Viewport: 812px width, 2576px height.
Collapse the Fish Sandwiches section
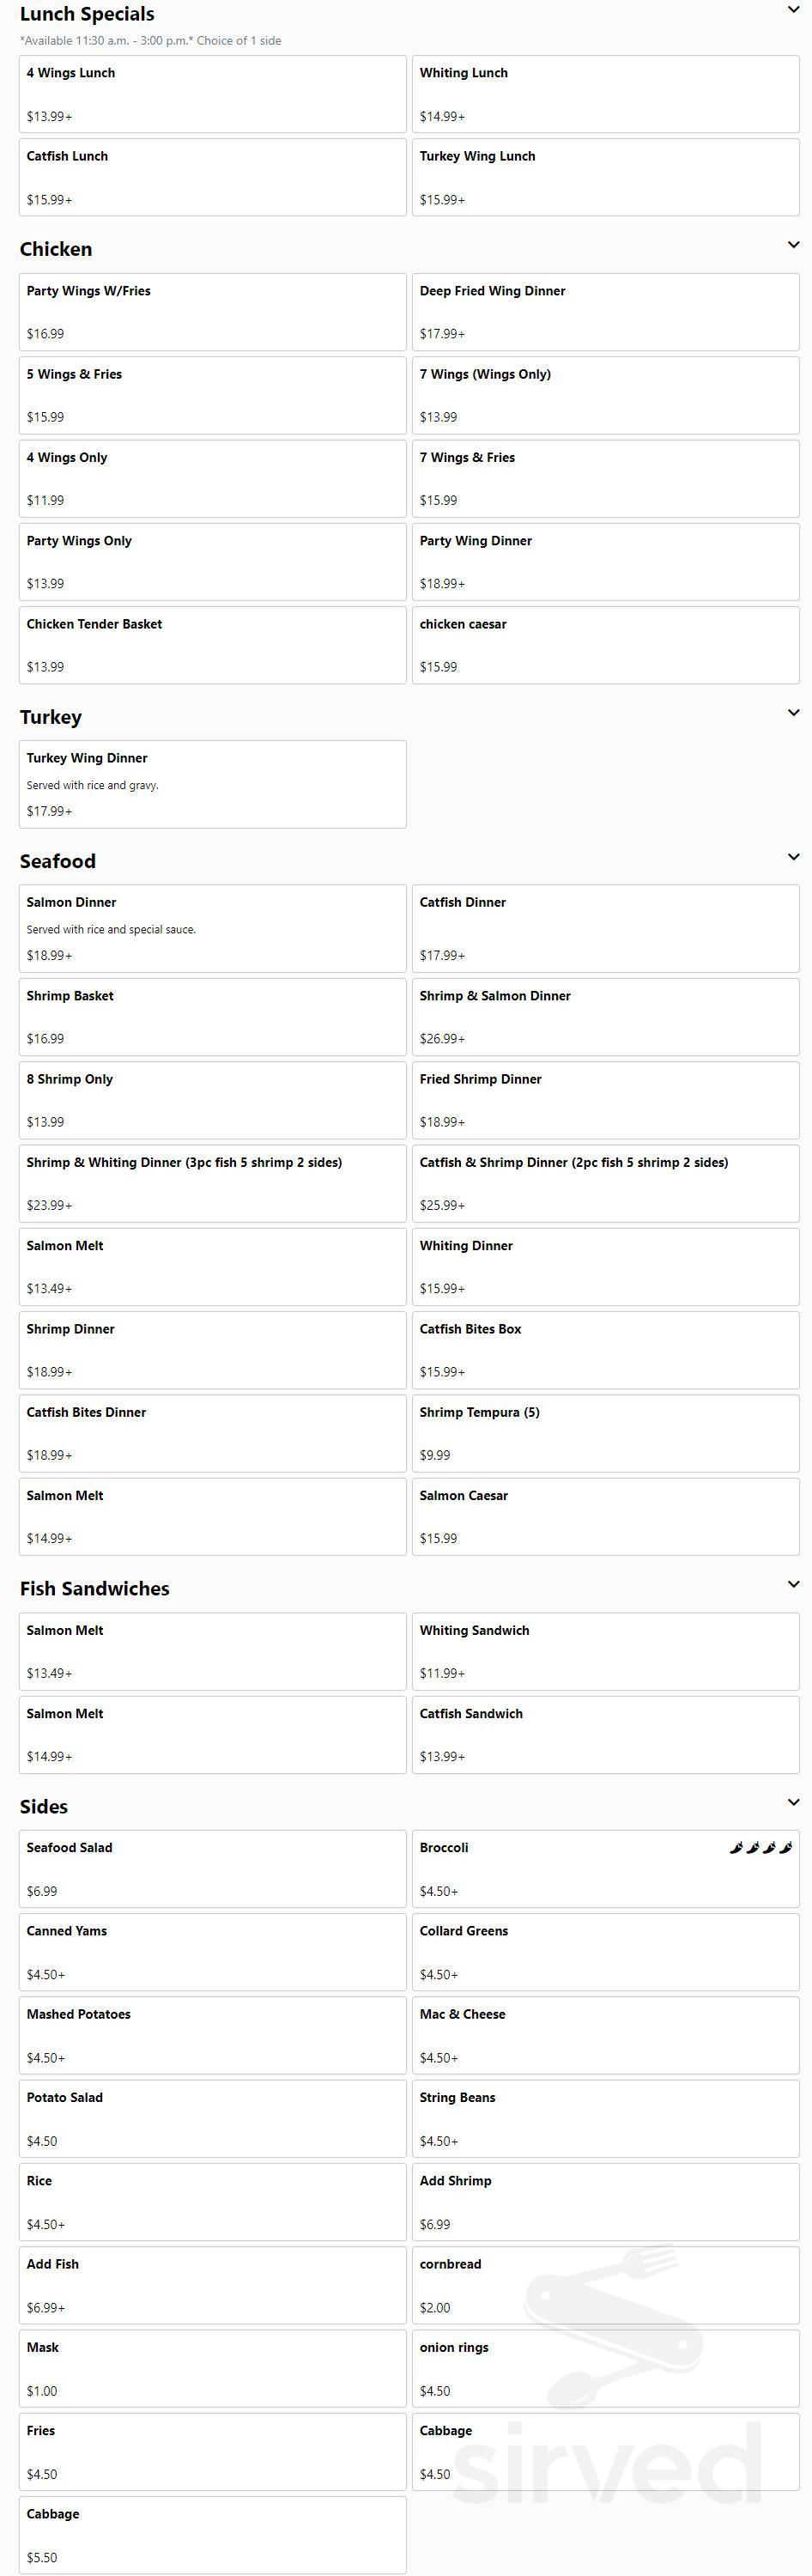(x=793, y=1583)
